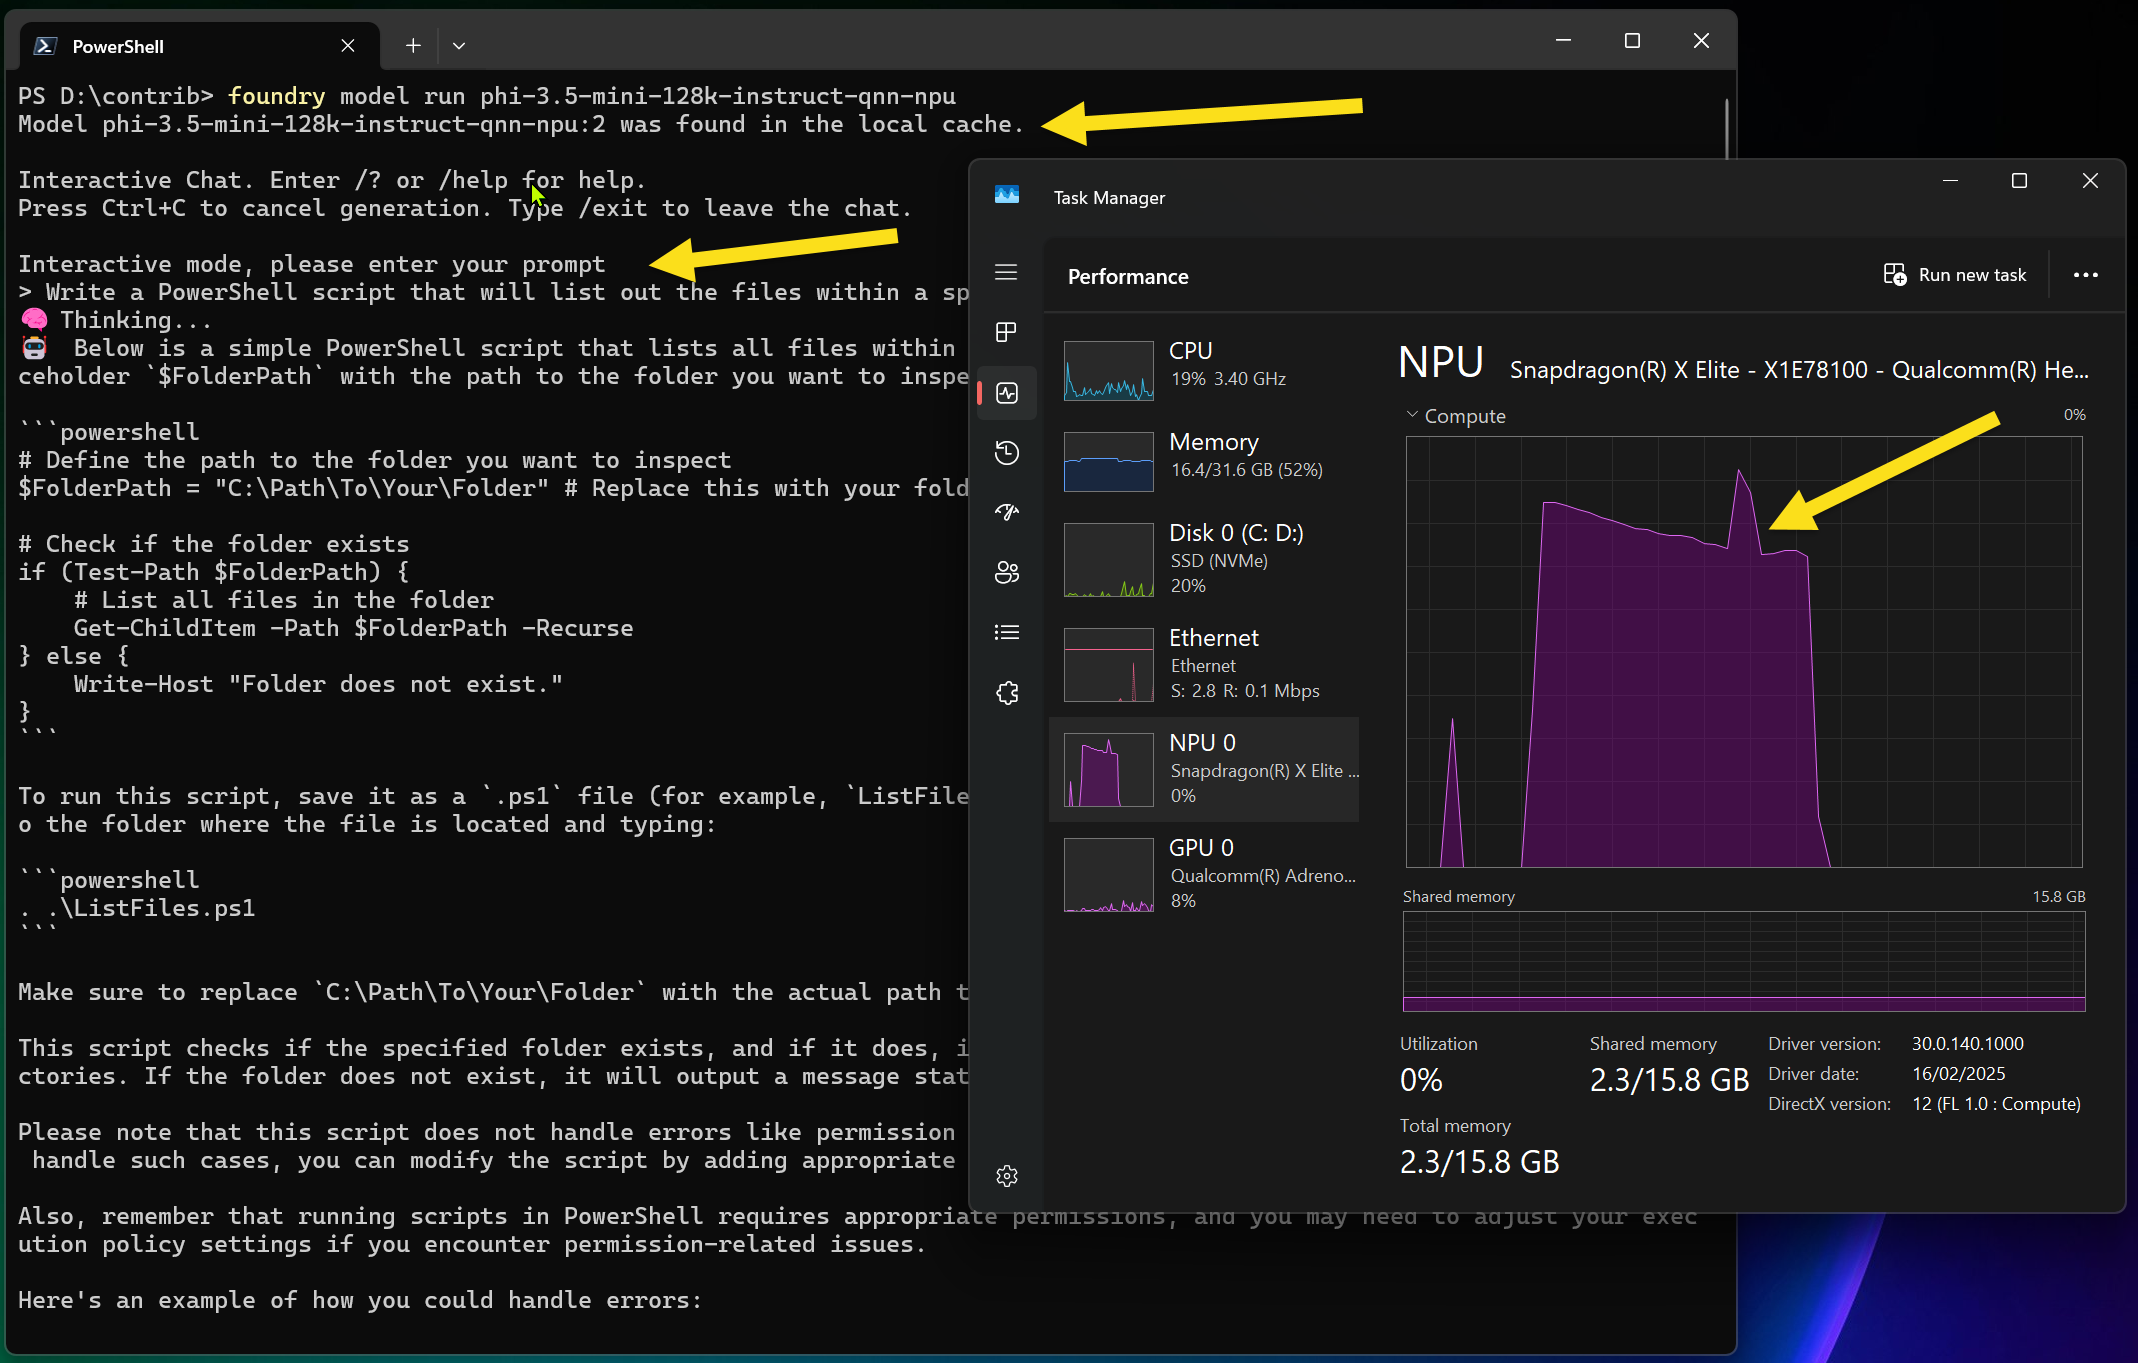Select the Performance monitor icon
Screen dimensions: 2138x1363
pyautogui.click(x=1006, y=392)
